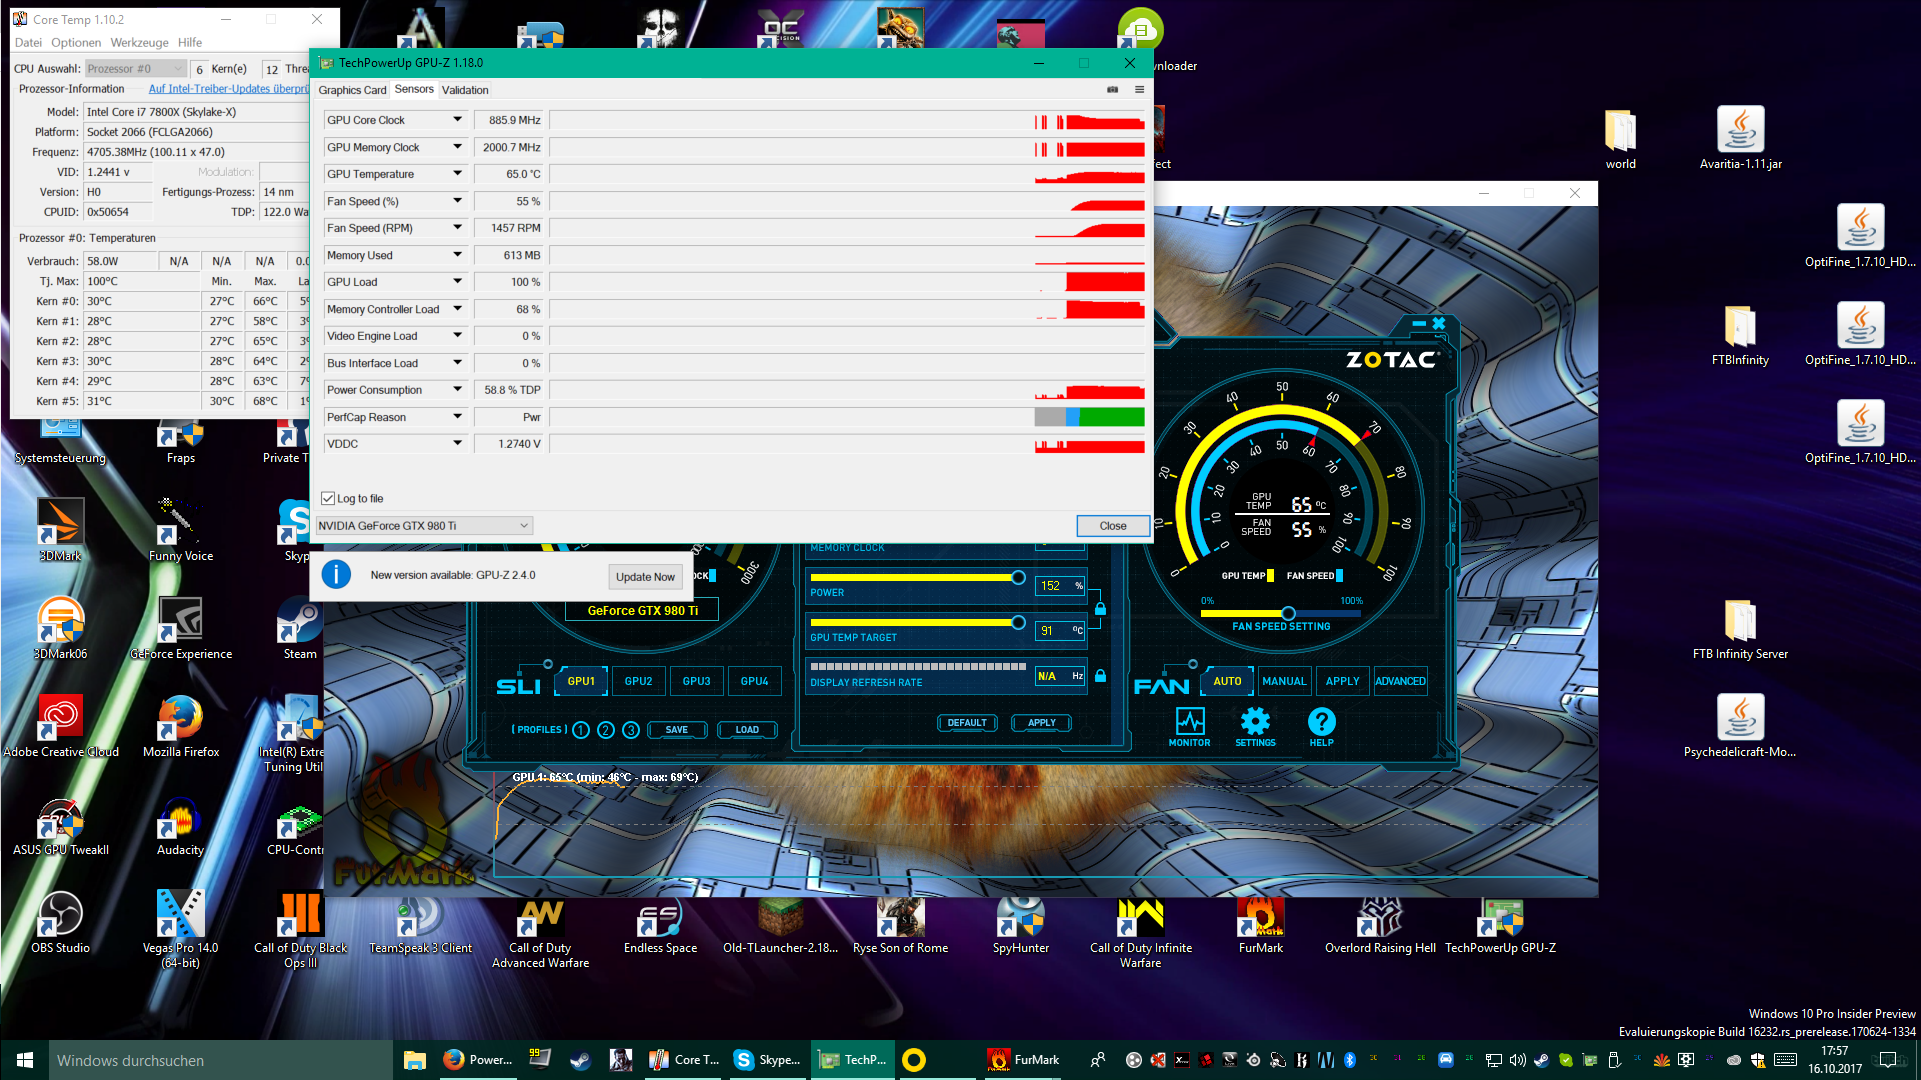Expand the PerfCap Reason sensor dropdown
Viewport: 1921px width, 1080px height.
457,417
